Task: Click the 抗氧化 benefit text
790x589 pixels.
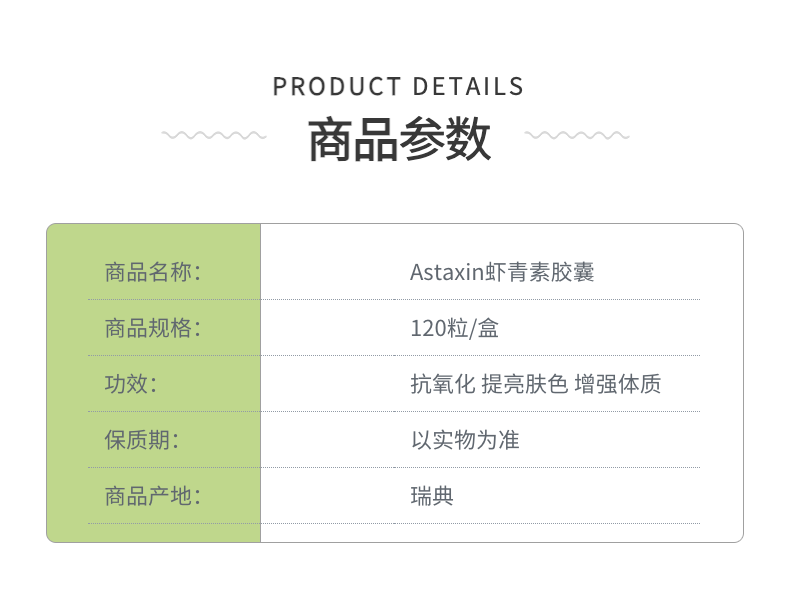Action: (x=442, y=384)
